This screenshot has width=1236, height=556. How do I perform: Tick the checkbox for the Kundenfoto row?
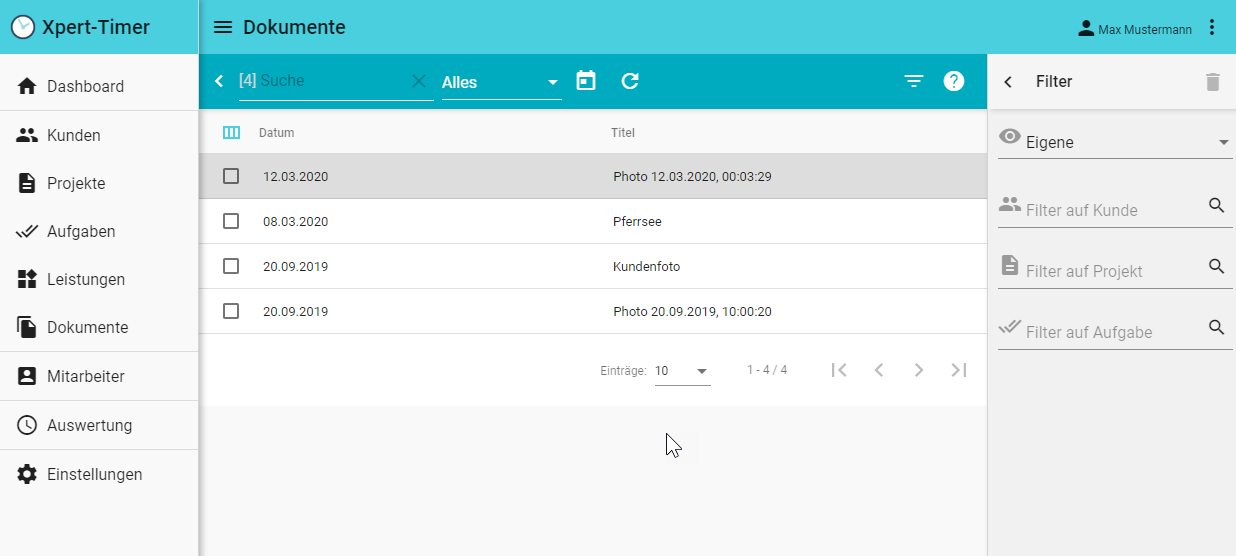tap(231, 266)
